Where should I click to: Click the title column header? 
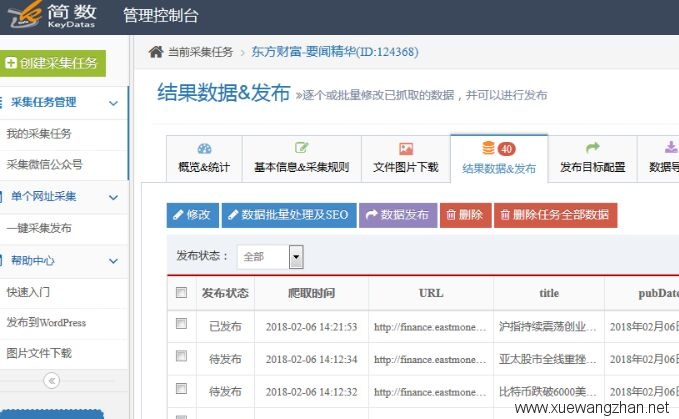pos(549,293)
